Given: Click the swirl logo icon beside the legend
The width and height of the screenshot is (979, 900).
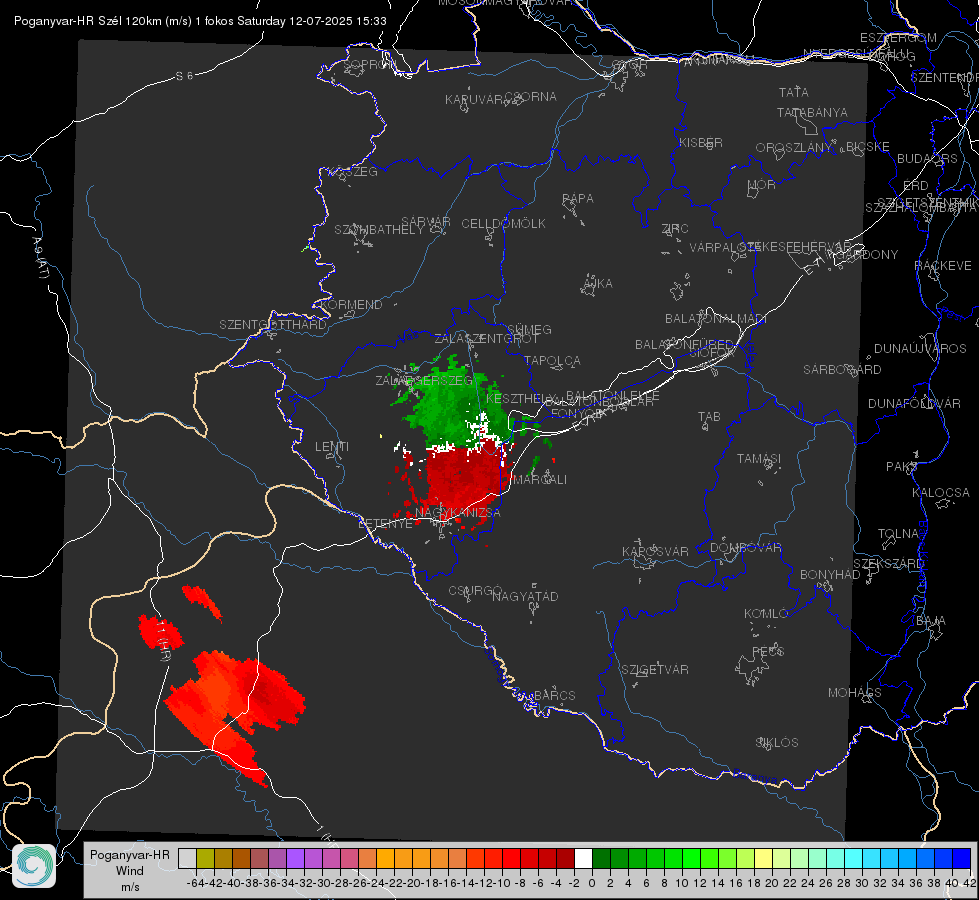Looking at the screenshot, I should click(x=34, y=866).
